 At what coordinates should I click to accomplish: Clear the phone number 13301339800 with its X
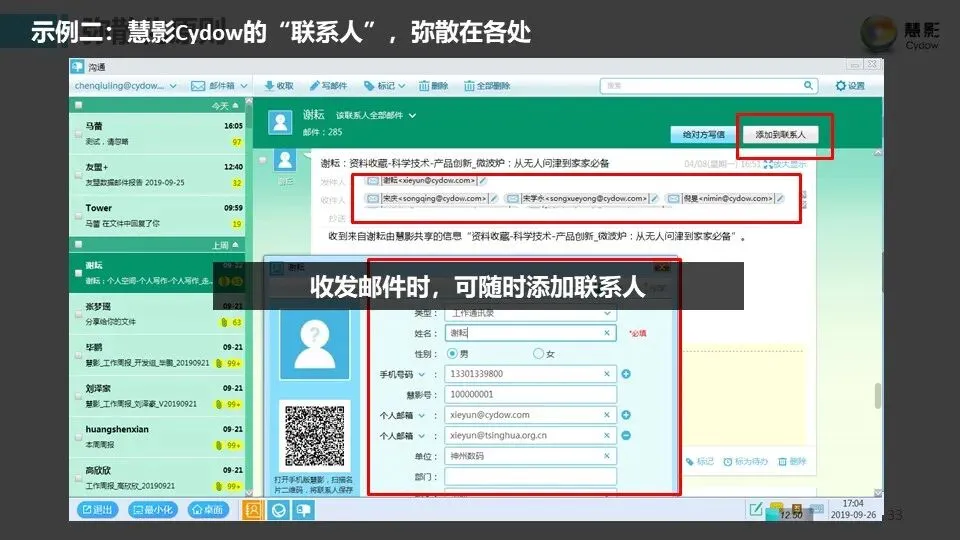[x=607, y=374]
